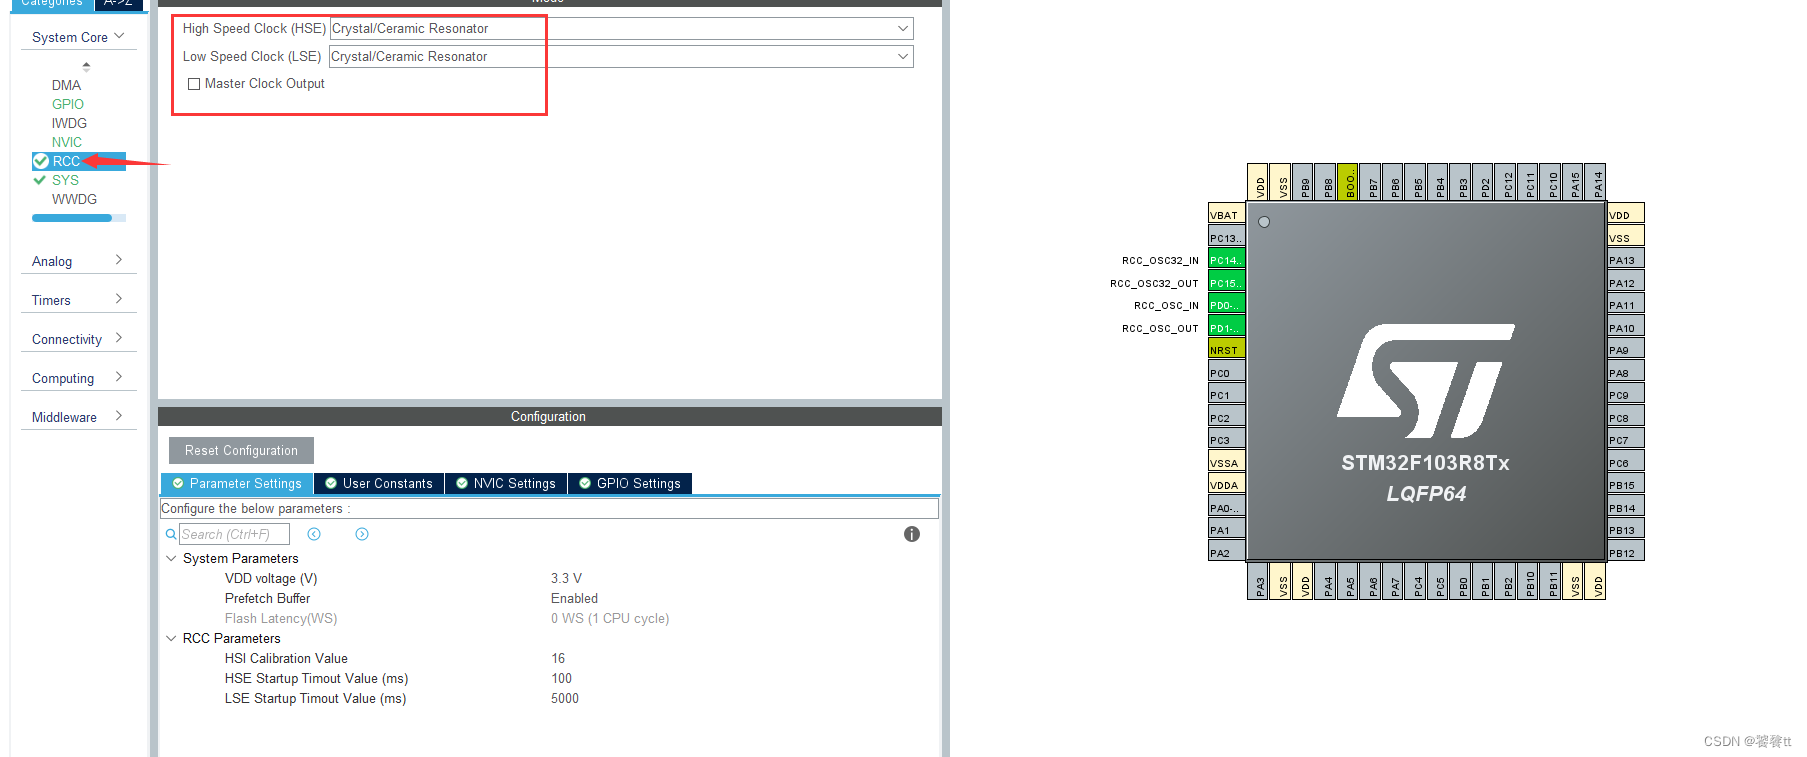Collapse the RCC Parameters section
The width and height of the screenshot is (1807, 757).
click(x=171, y=638)
